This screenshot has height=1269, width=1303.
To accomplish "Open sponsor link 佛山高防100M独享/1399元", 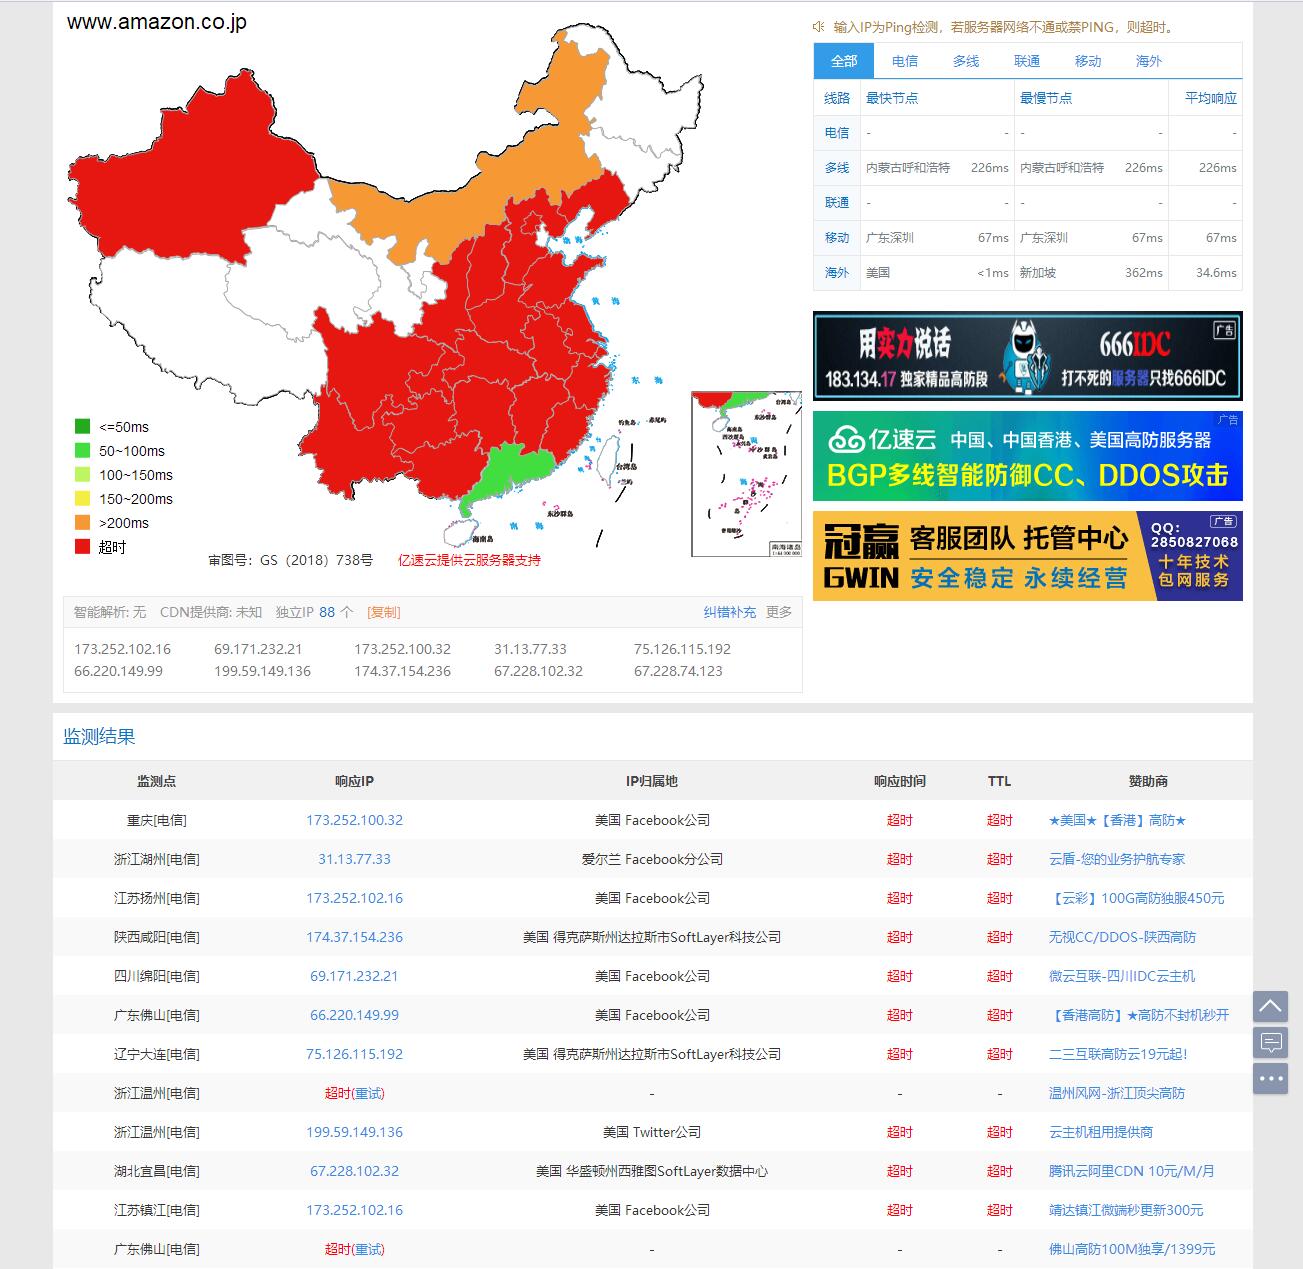I will 1132,1249.
